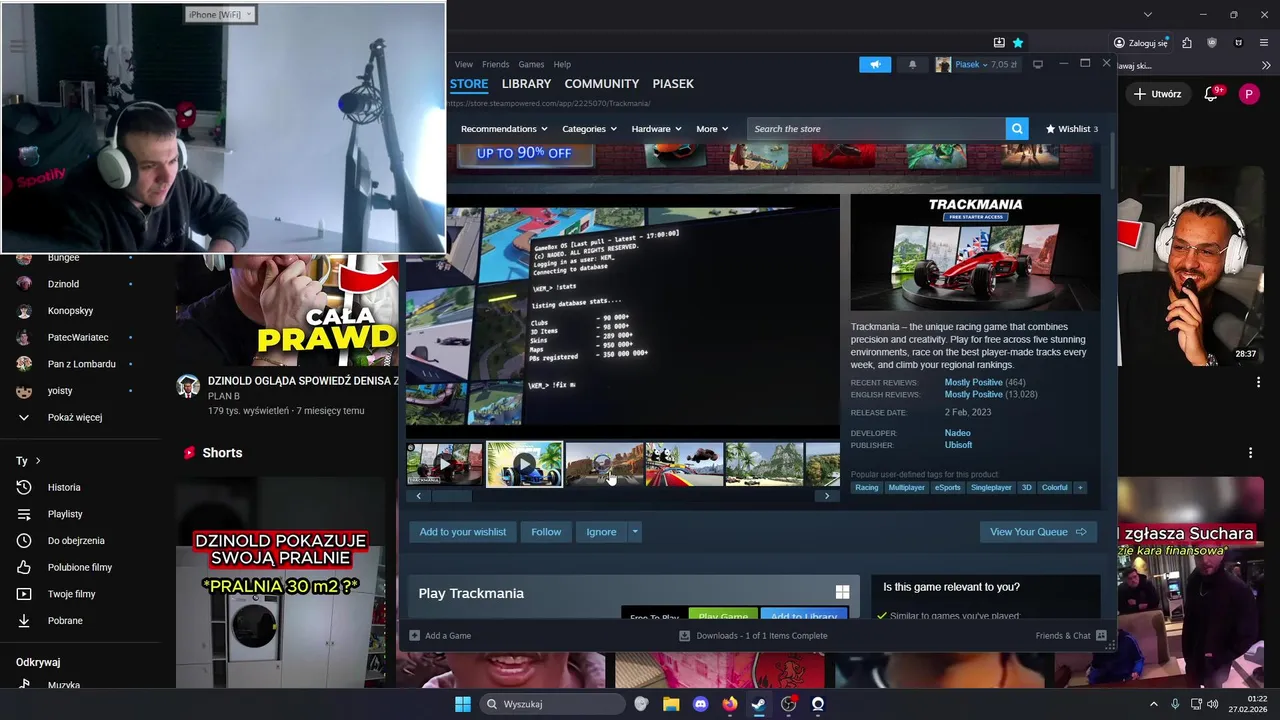Click the YouTube account avatar P
This screenshot has width=1280, height=720.
[x=1248, y=93]
